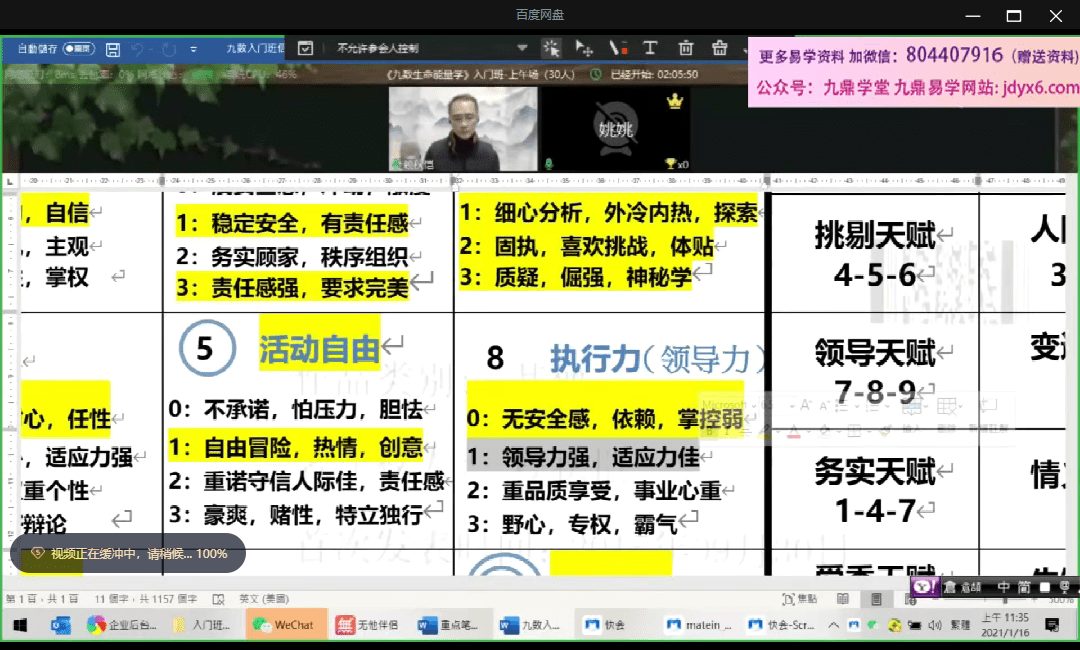Click the Word save disk icon
Screen dimensions: 1080x650
(113, 49)
